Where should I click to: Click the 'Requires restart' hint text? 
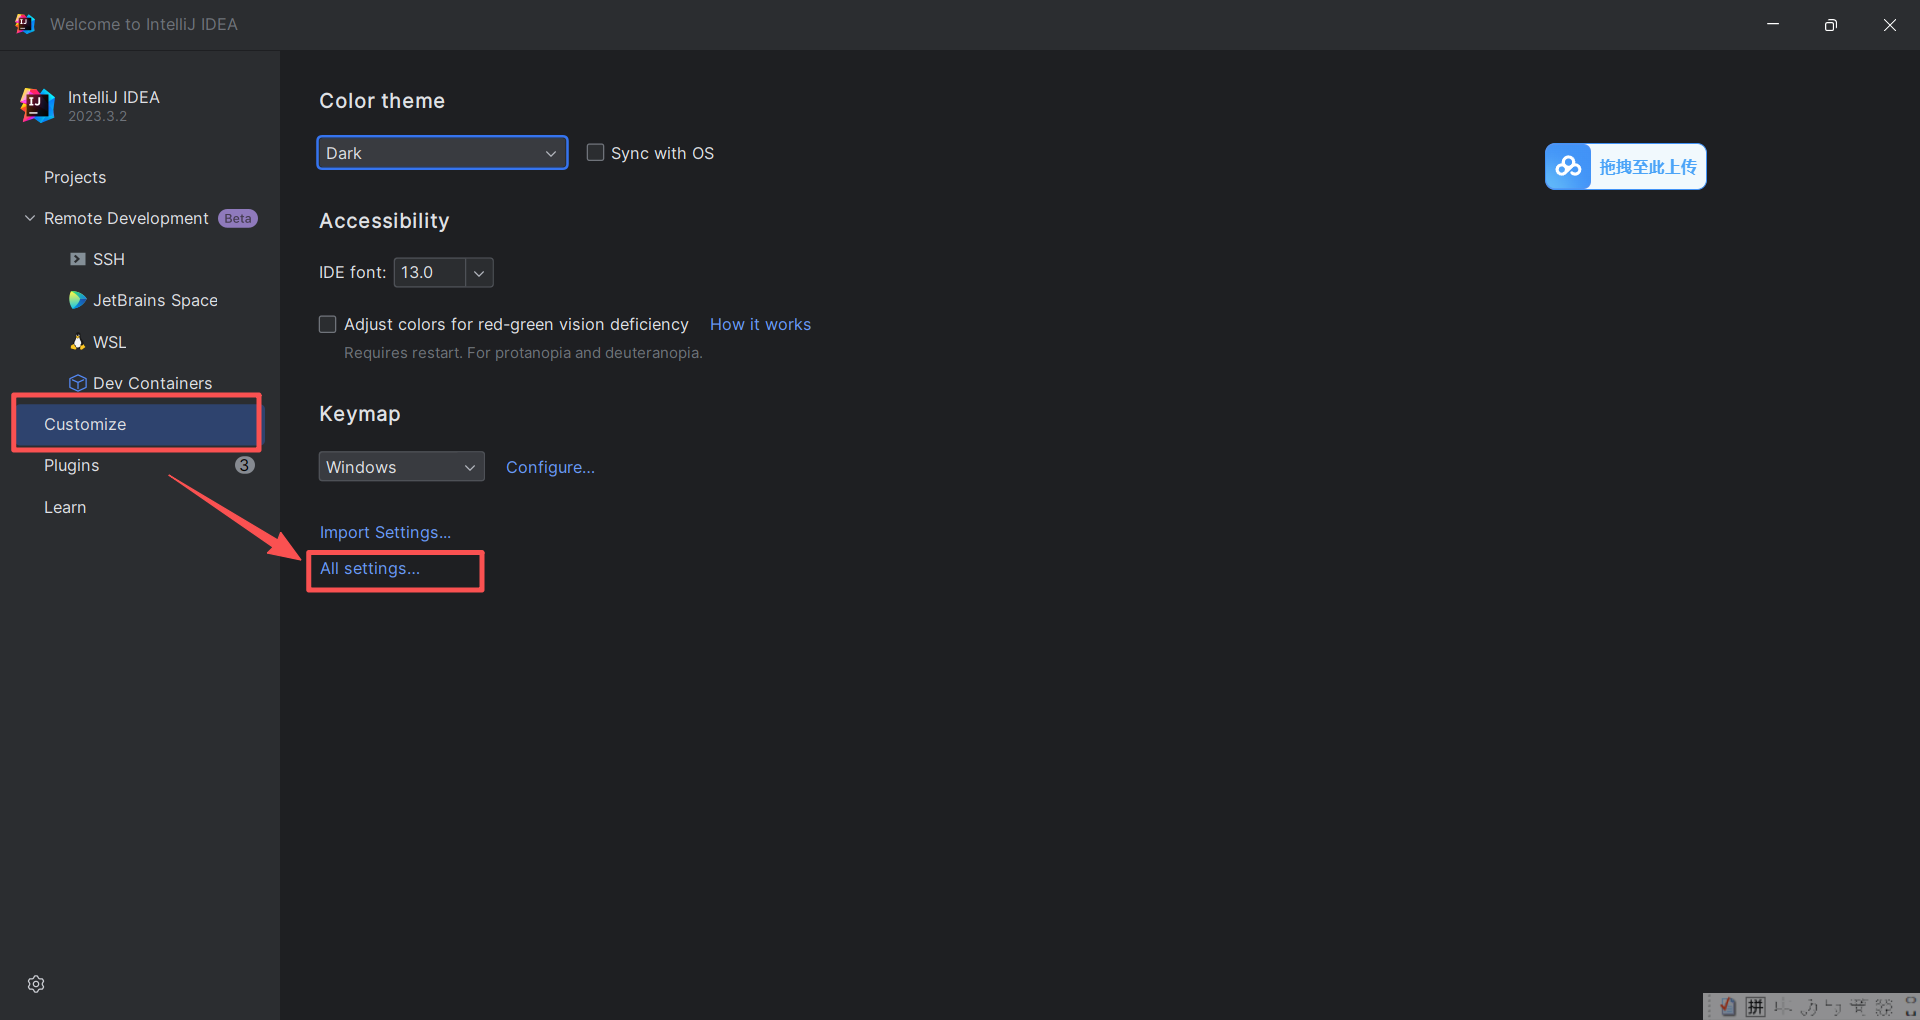(x=523, y=353)
